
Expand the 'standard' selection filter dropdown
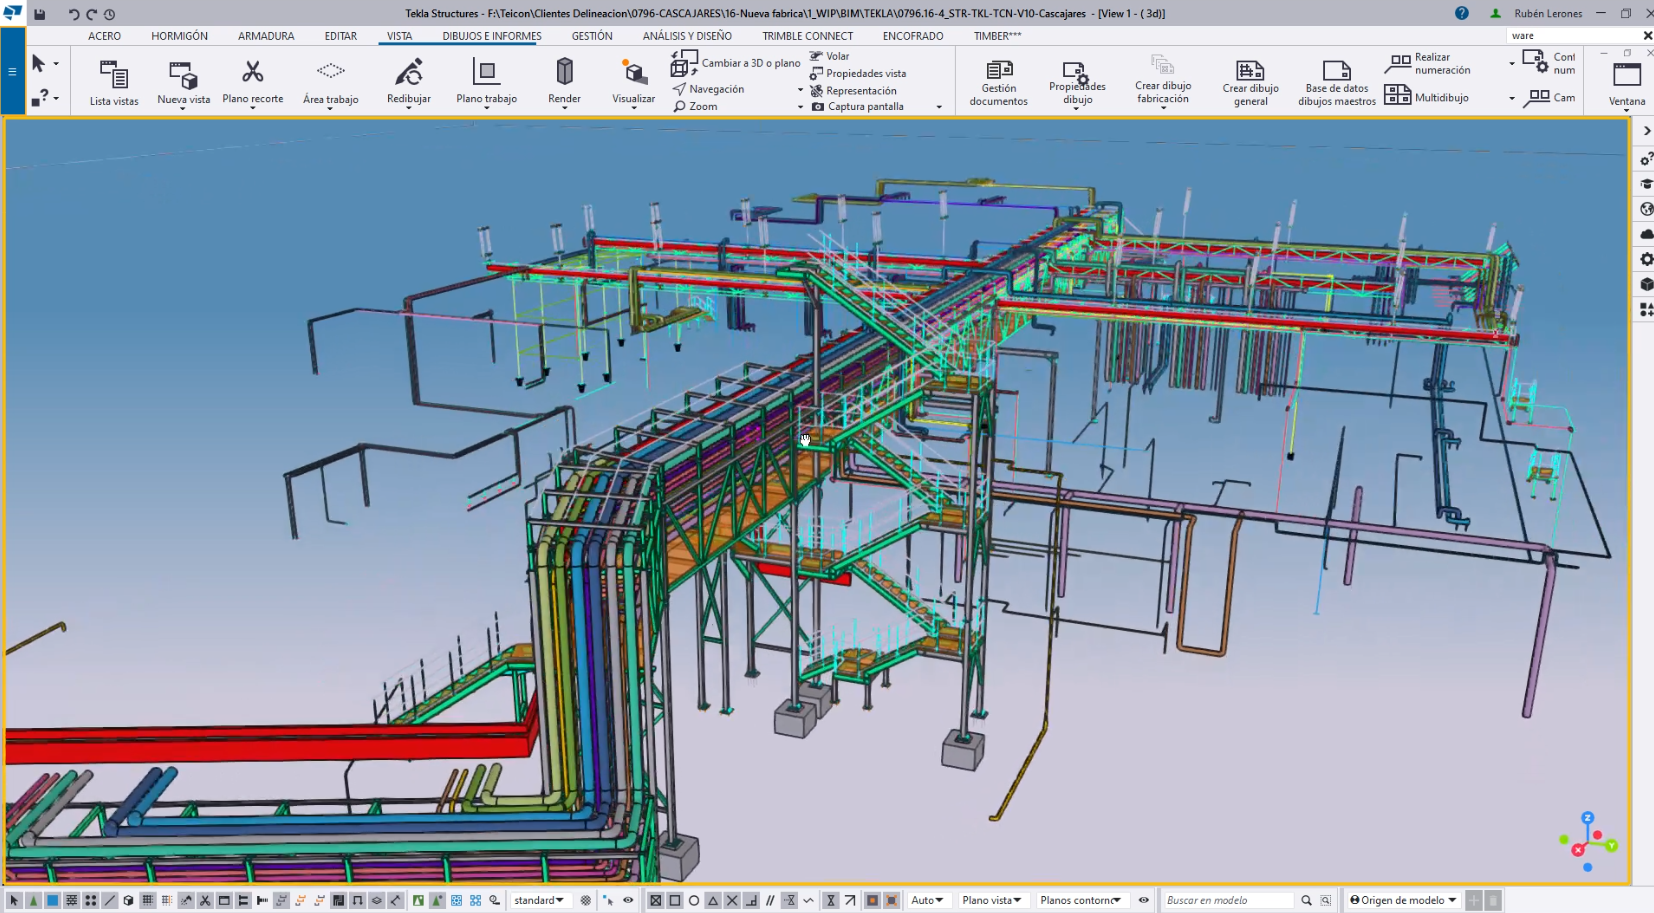[539, 900]
